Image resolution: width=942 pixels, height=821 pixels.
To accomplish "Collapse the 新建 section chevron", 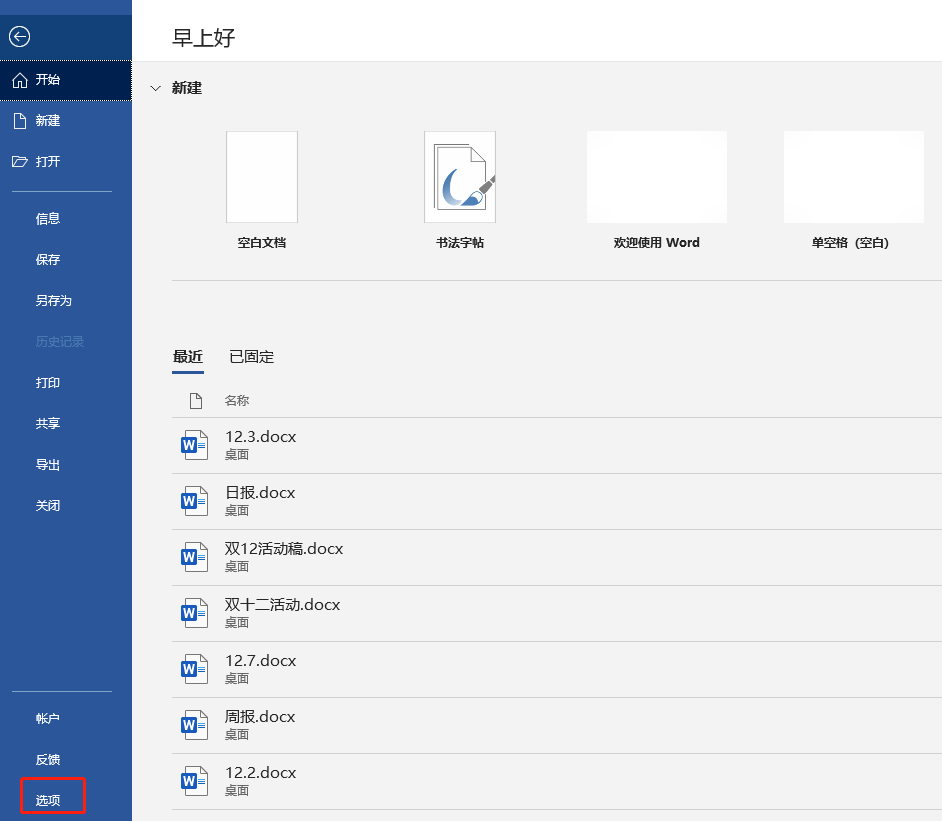I will (x=156, y=88).
